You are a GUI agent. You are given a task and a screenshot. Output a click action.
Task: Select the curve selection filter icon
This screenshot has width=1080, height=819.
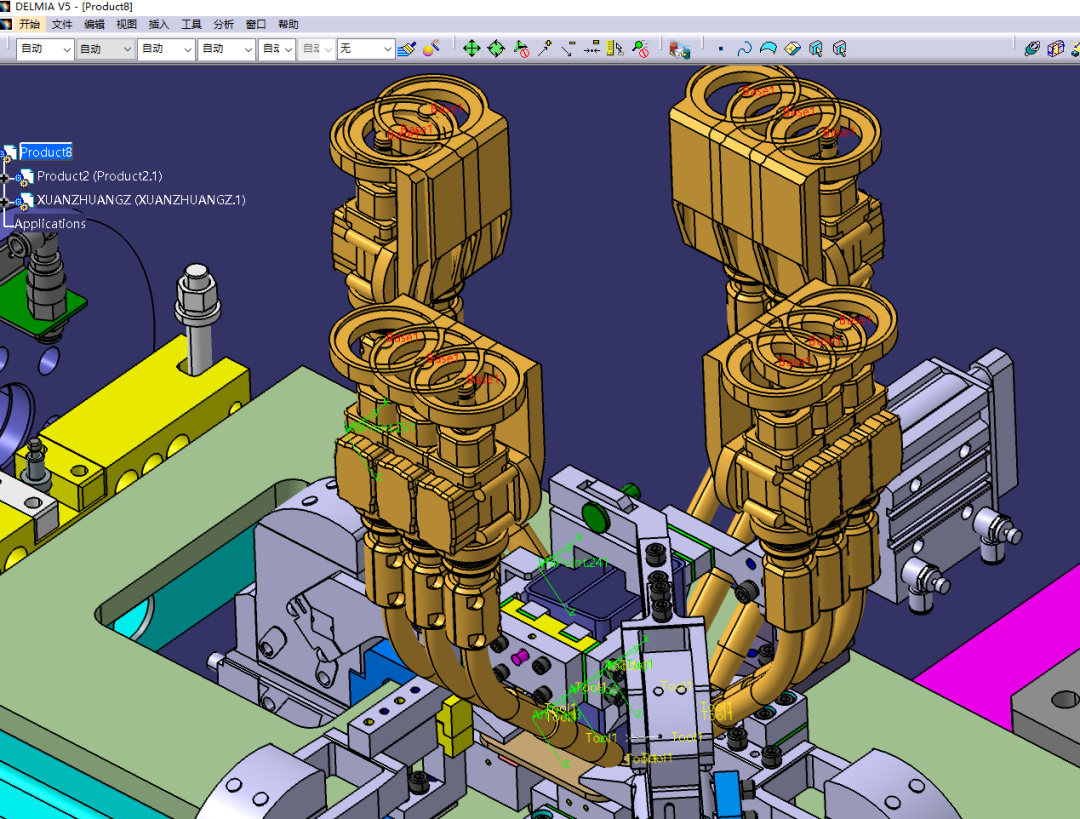pos(745,49)
